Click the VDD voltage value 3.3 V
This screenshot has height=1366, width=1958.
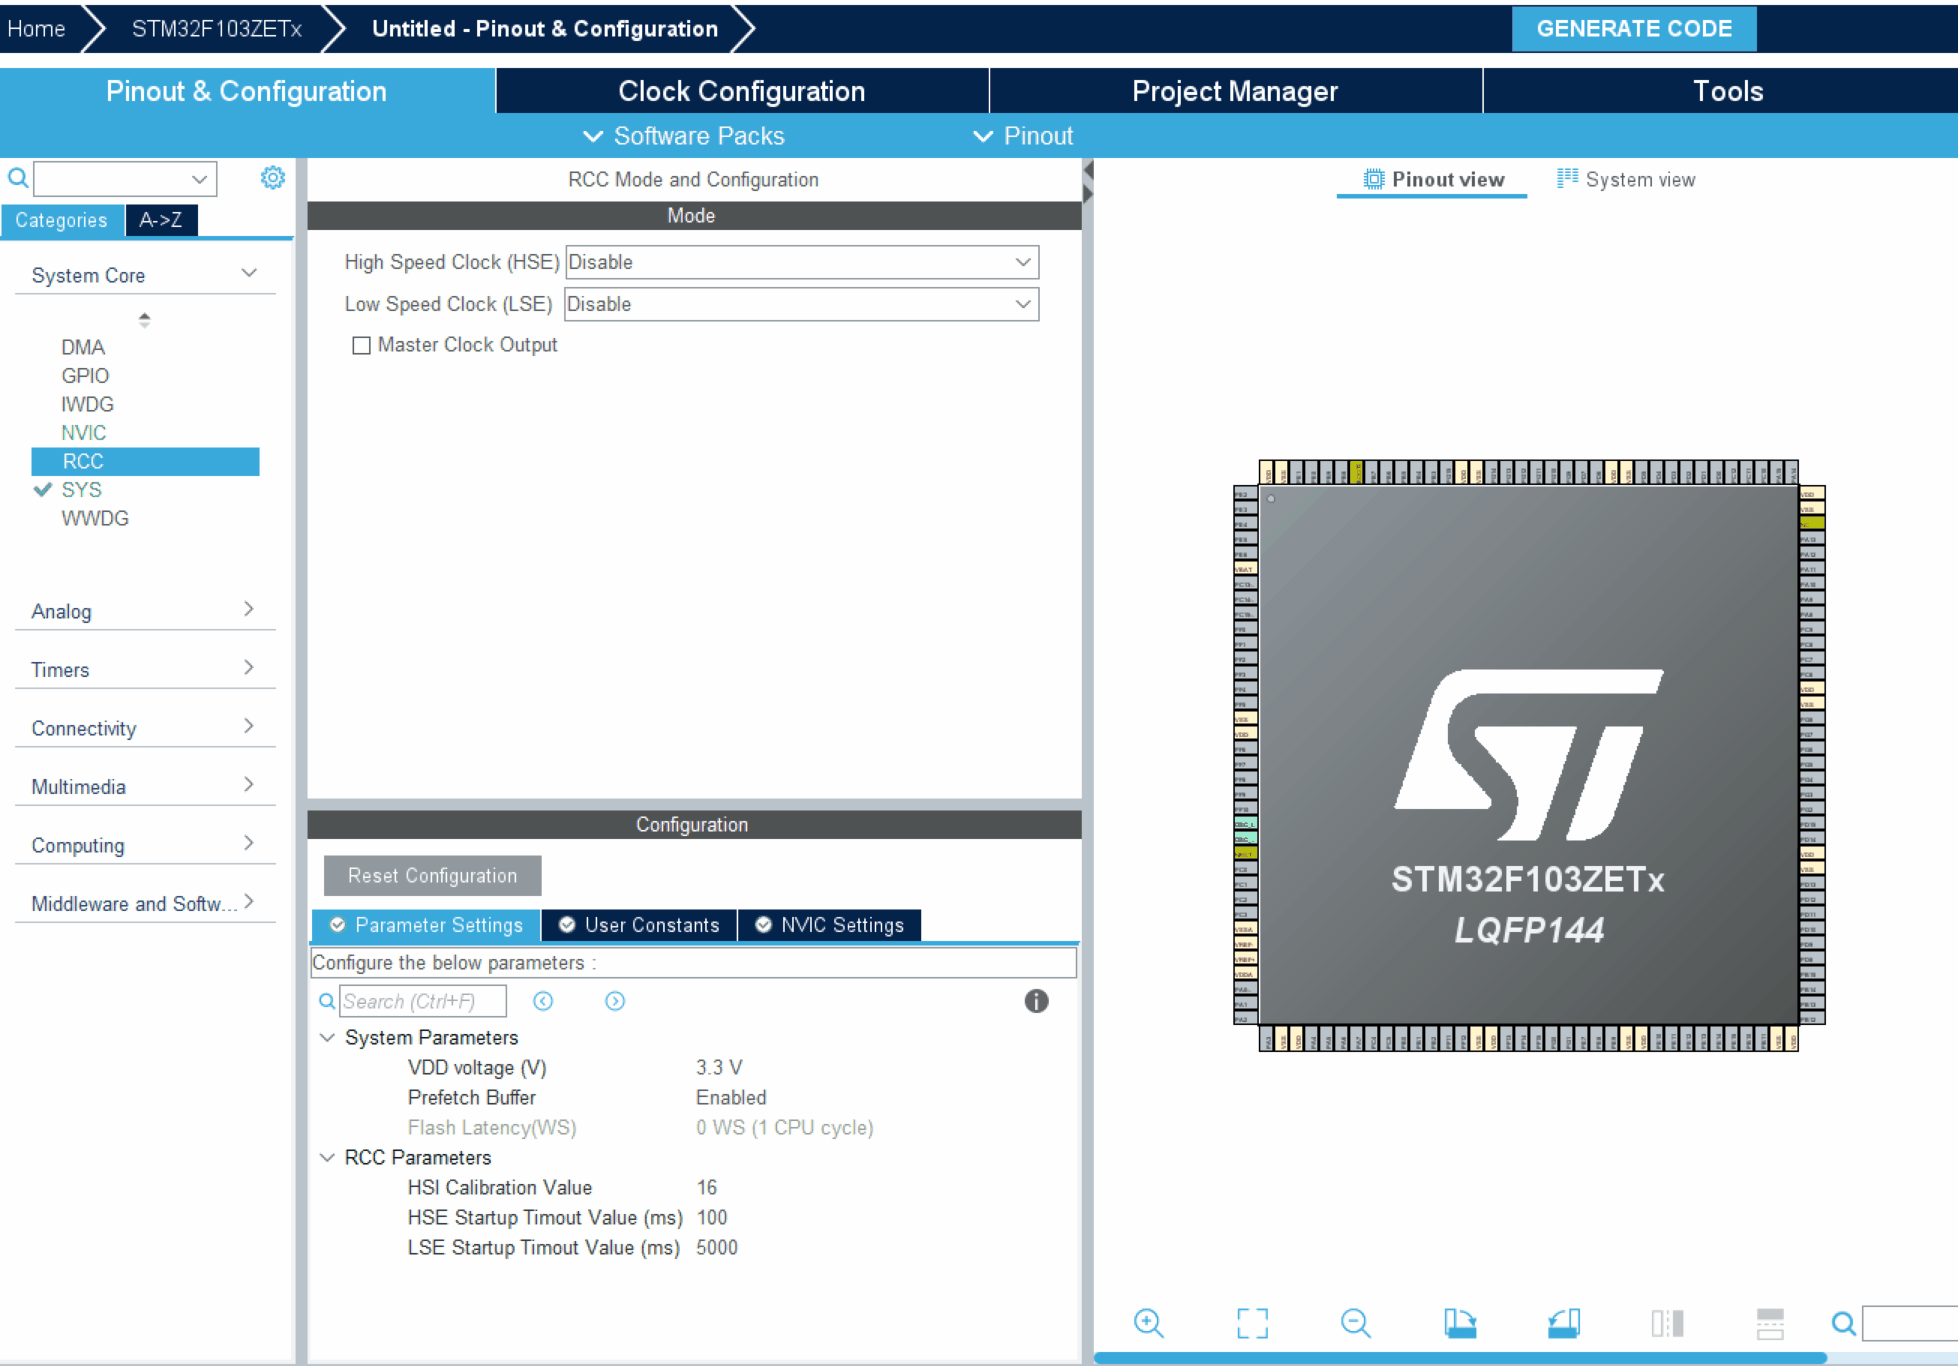coord(719,1067)
